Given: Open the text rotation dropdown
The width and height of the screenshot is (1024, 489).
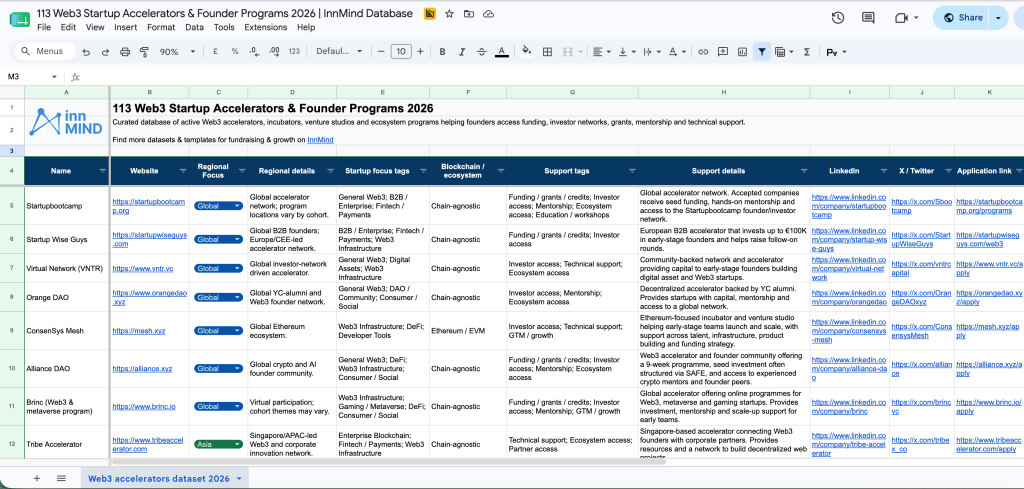Looking at the screenshot, I should 677,52.
